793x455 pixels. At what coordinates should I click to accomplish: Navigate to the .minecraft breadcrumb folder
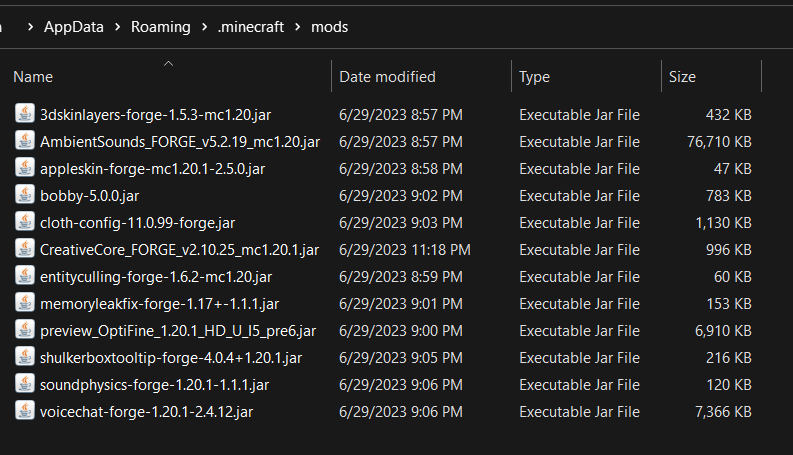tap(251, 27)
